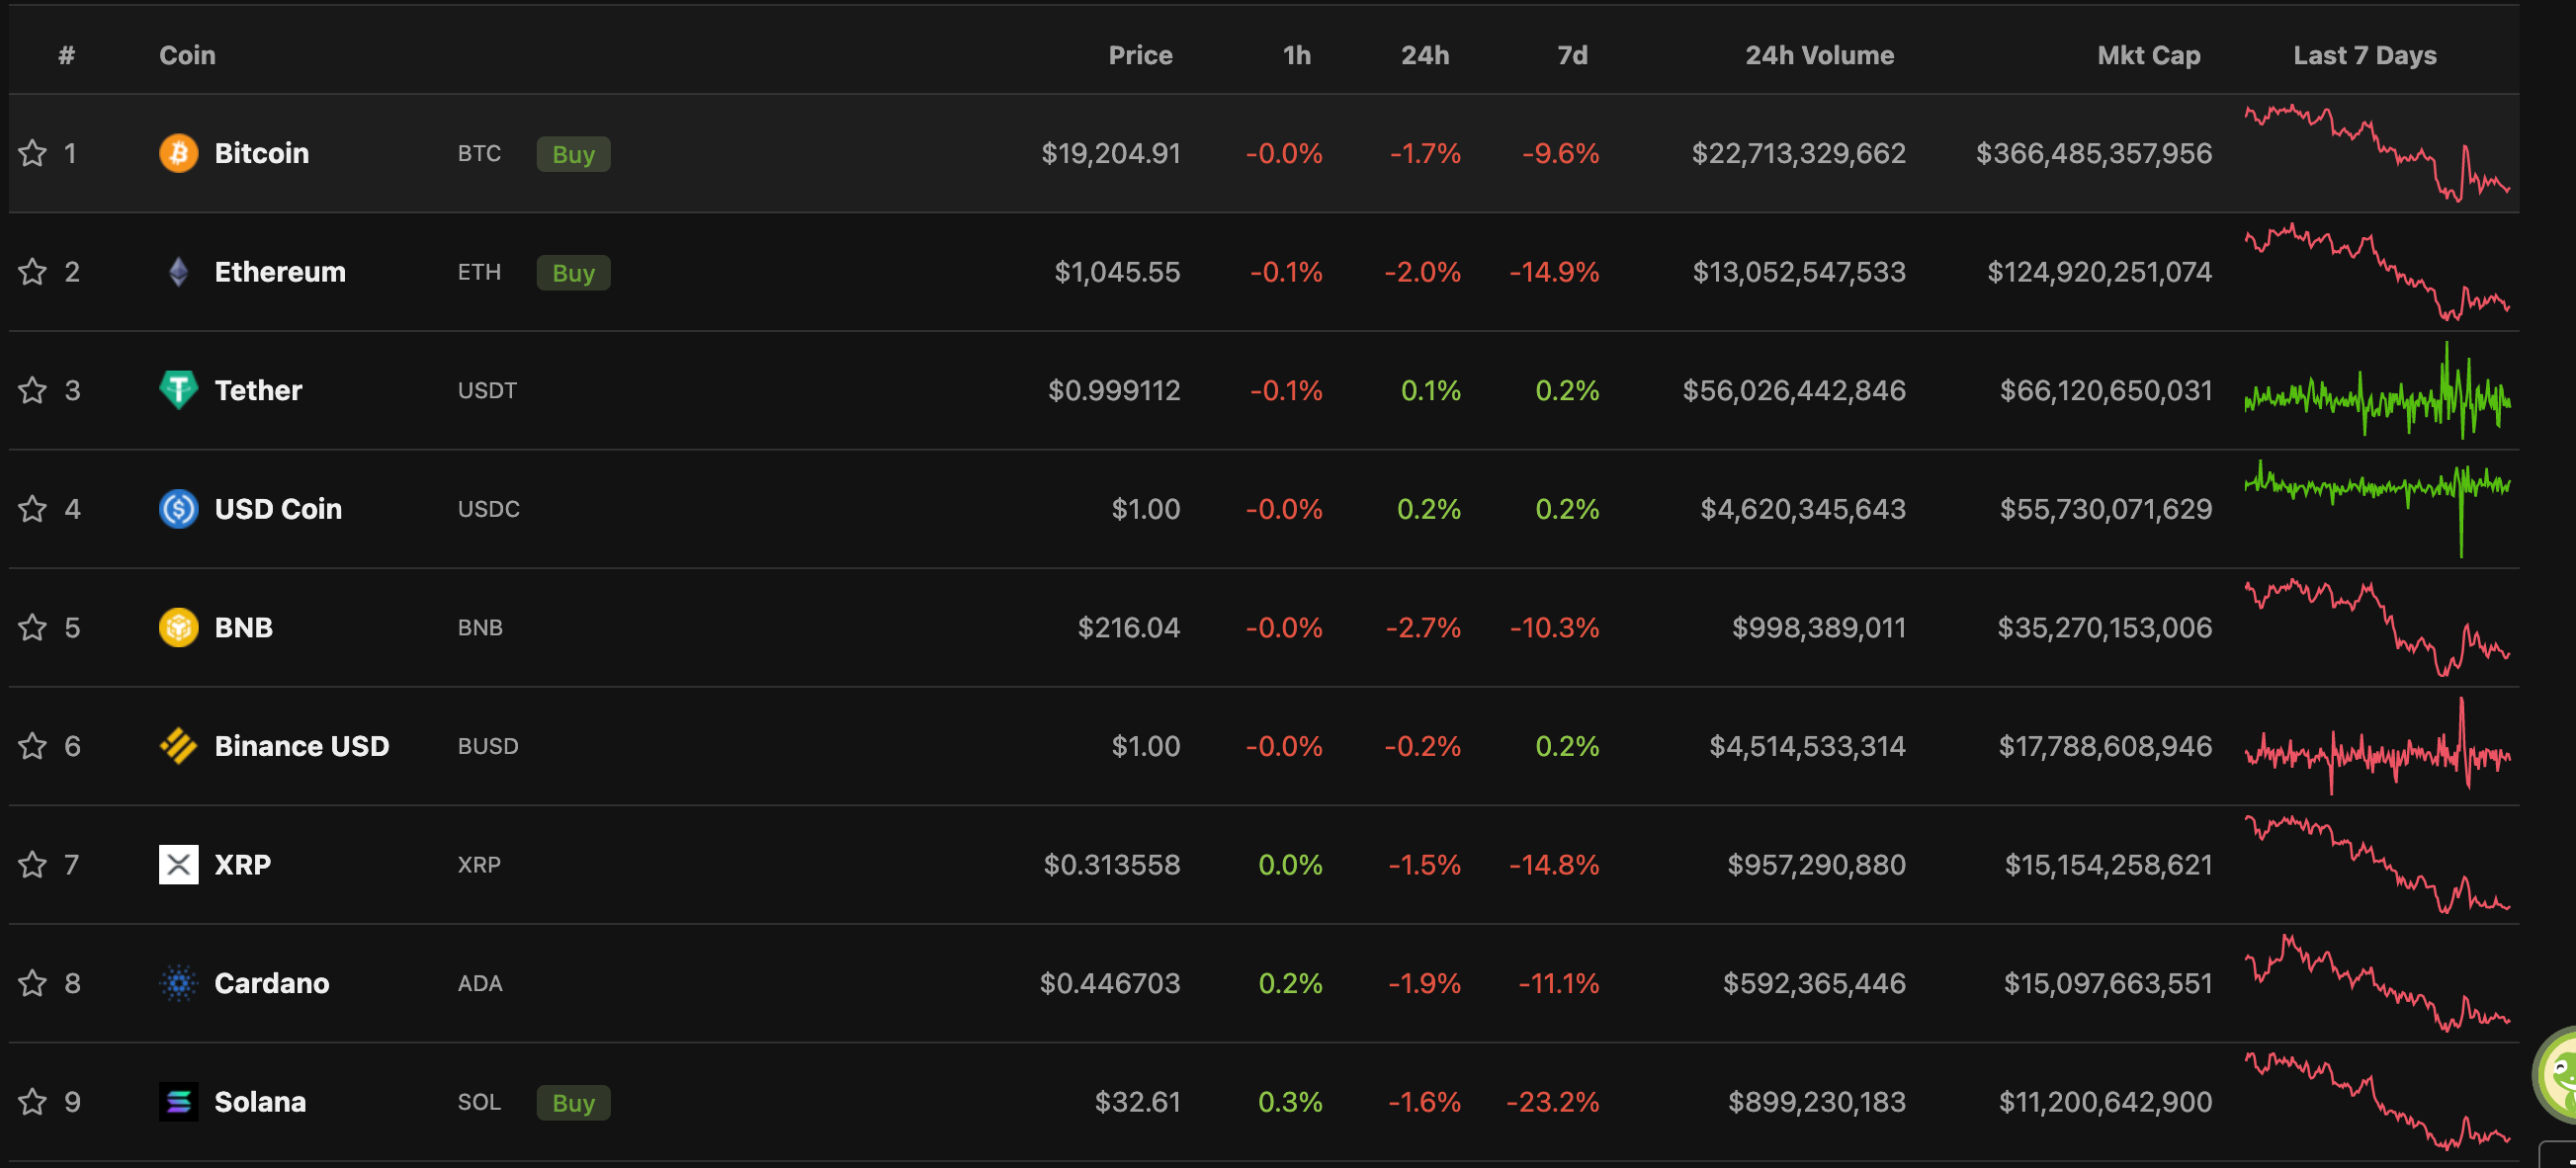Viewport: 2576px width, 1168px height.
Task: Toggle favorite star for Tether
Action: click(33, 390)
